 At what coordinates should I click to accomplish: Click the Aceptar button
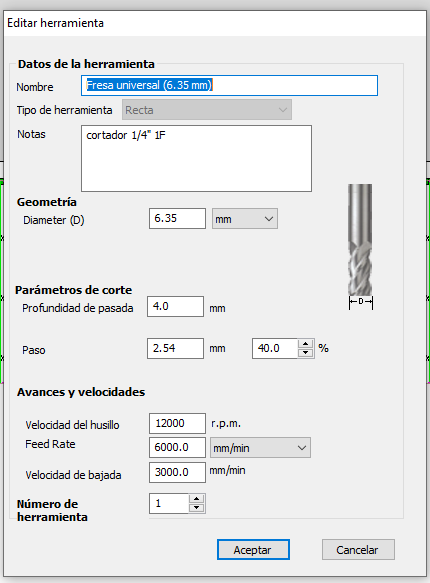[253, 550]
